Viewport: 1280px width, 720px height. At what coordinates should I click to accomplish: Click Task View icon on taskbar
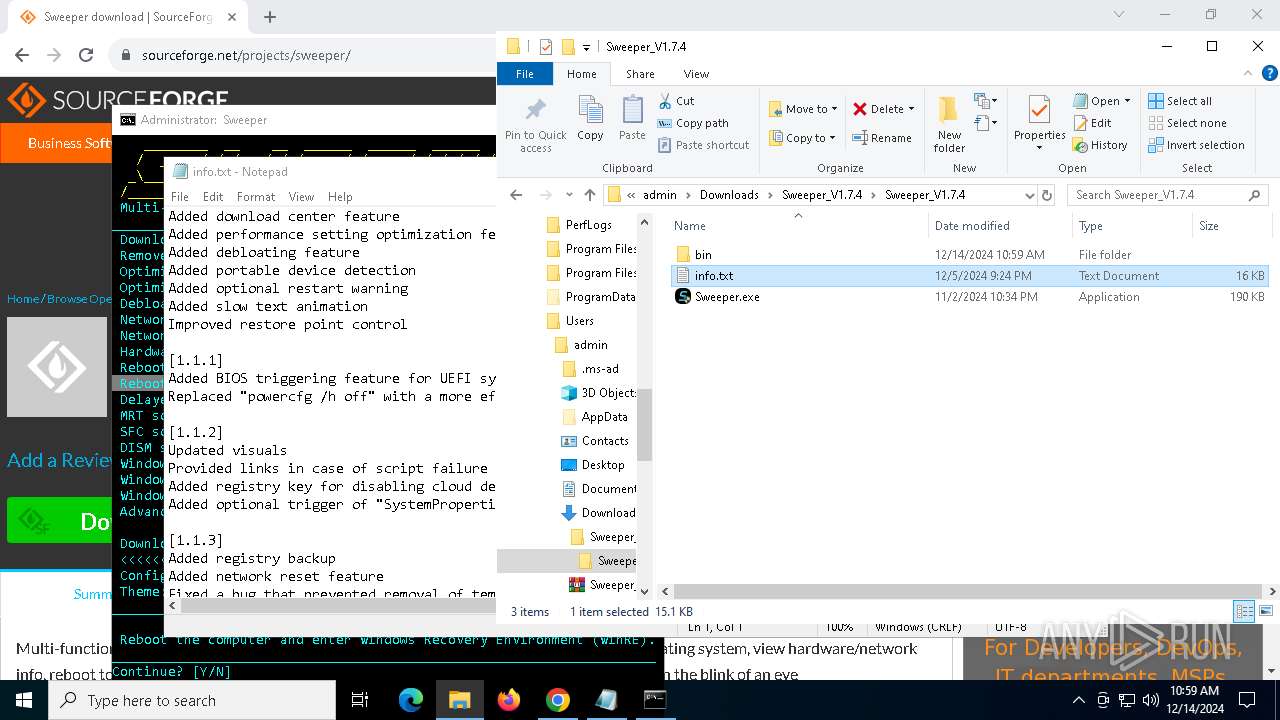[360, 700]
